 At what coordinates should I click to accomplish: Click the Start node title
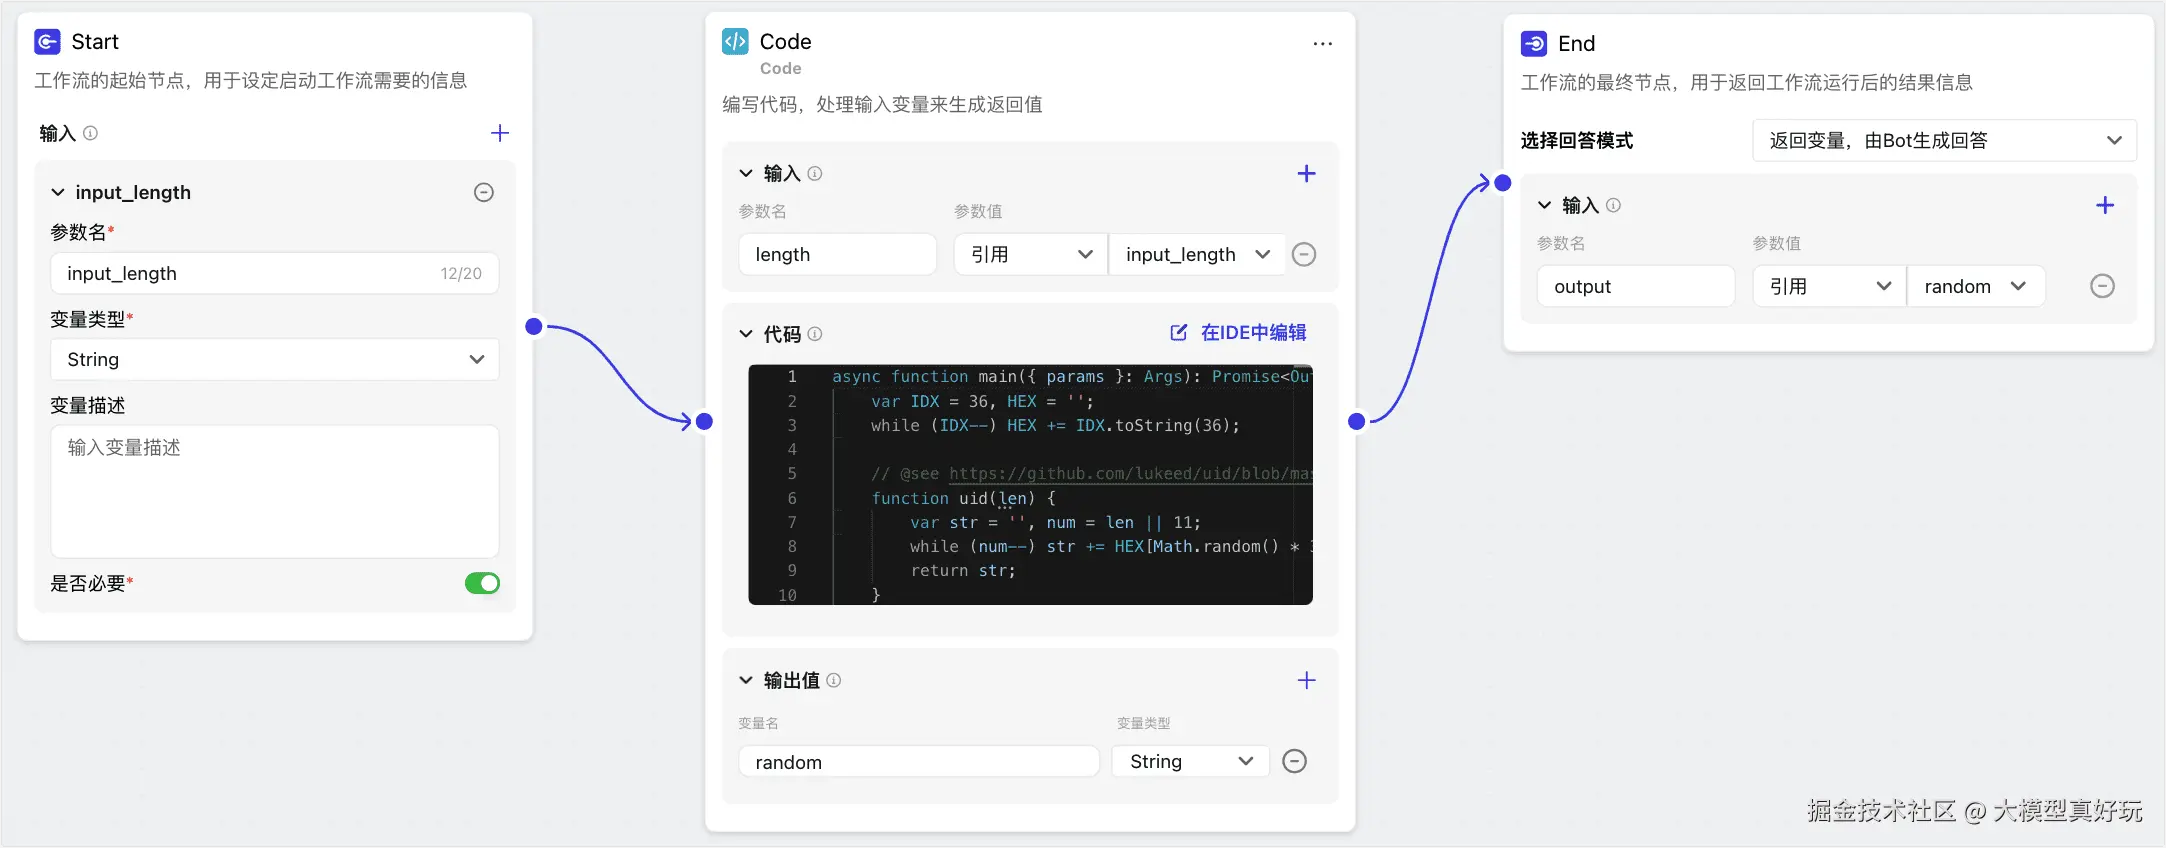[95, 42]
